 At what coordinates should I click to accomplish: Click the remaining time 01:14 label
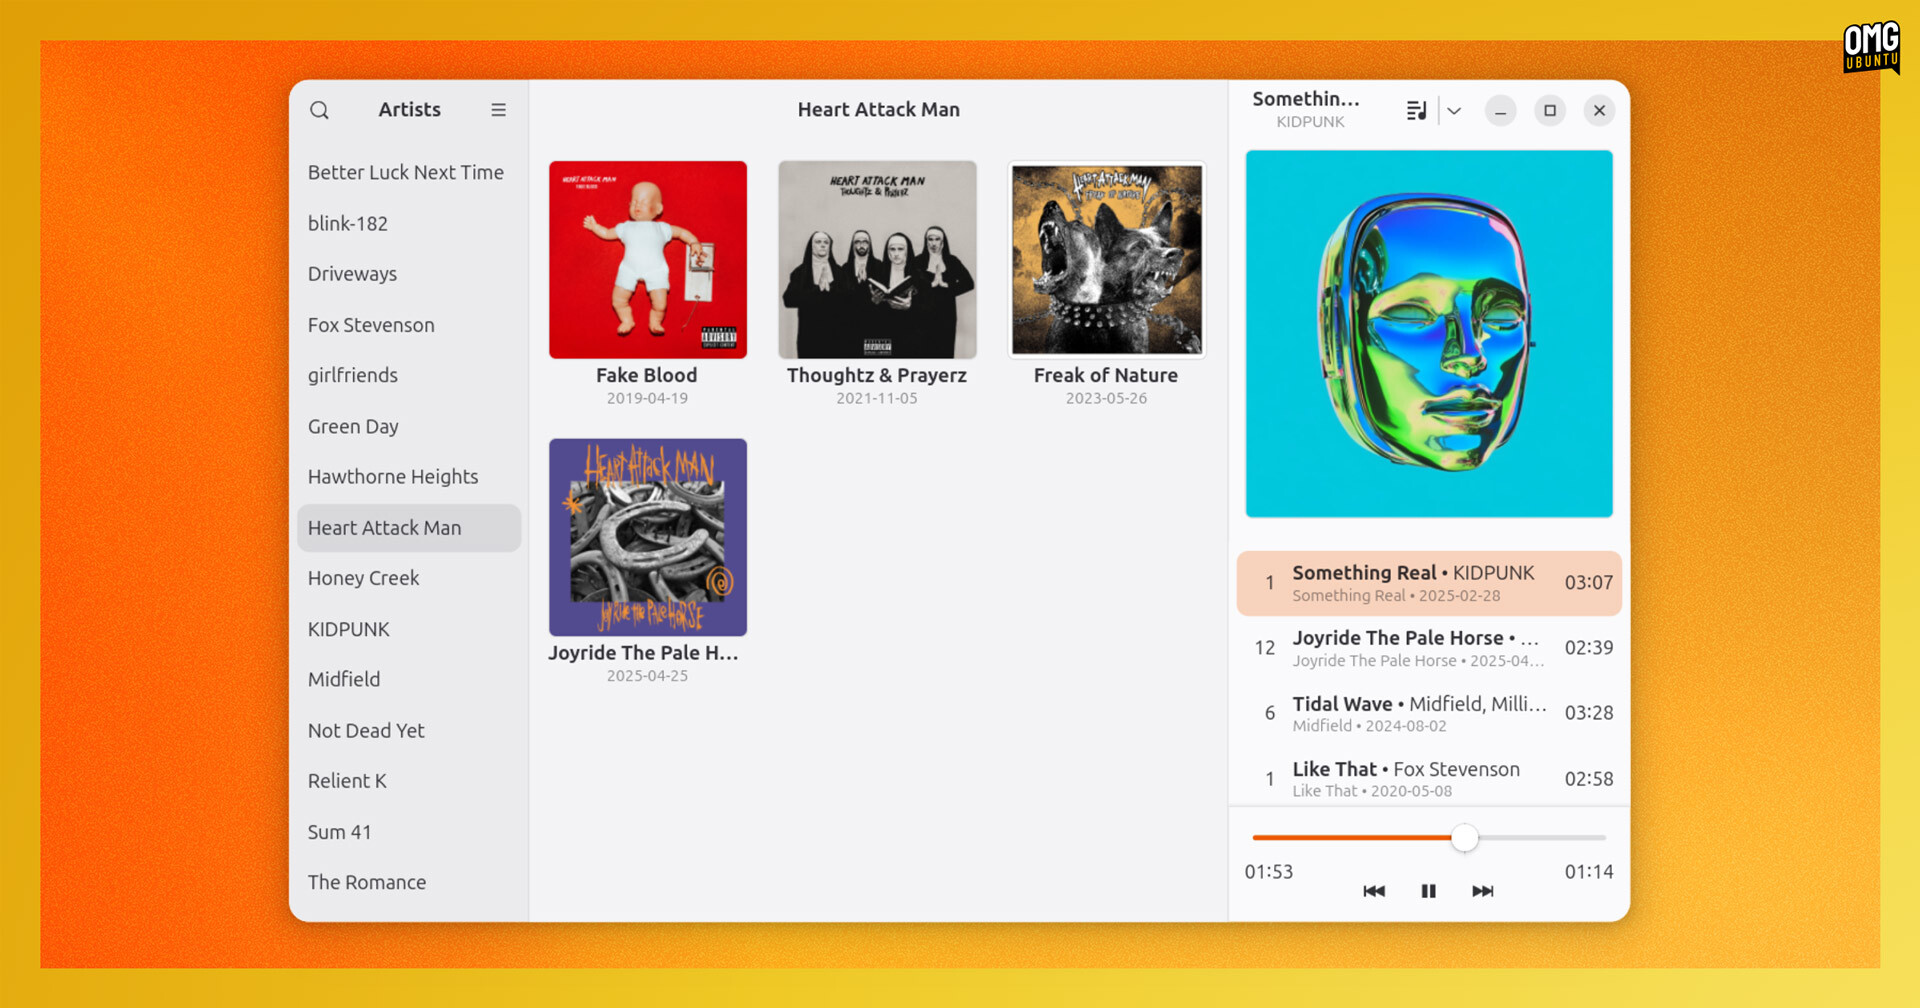1589,872
